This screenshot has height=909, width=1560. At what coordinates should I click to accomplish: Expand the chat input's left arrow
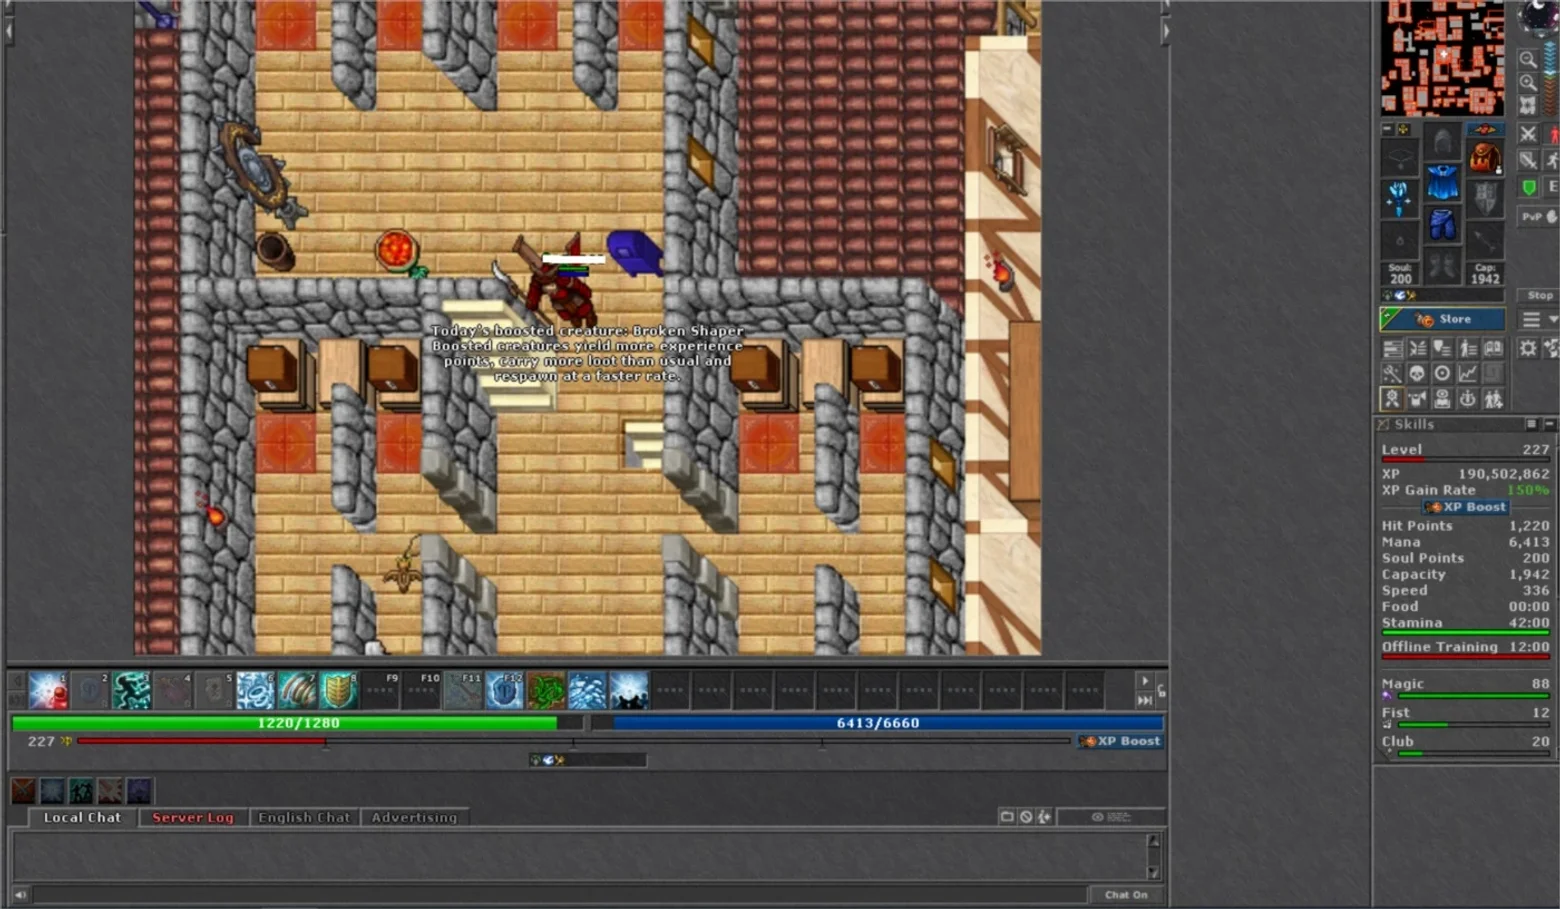pyautogui.click(x=20, y=894)
